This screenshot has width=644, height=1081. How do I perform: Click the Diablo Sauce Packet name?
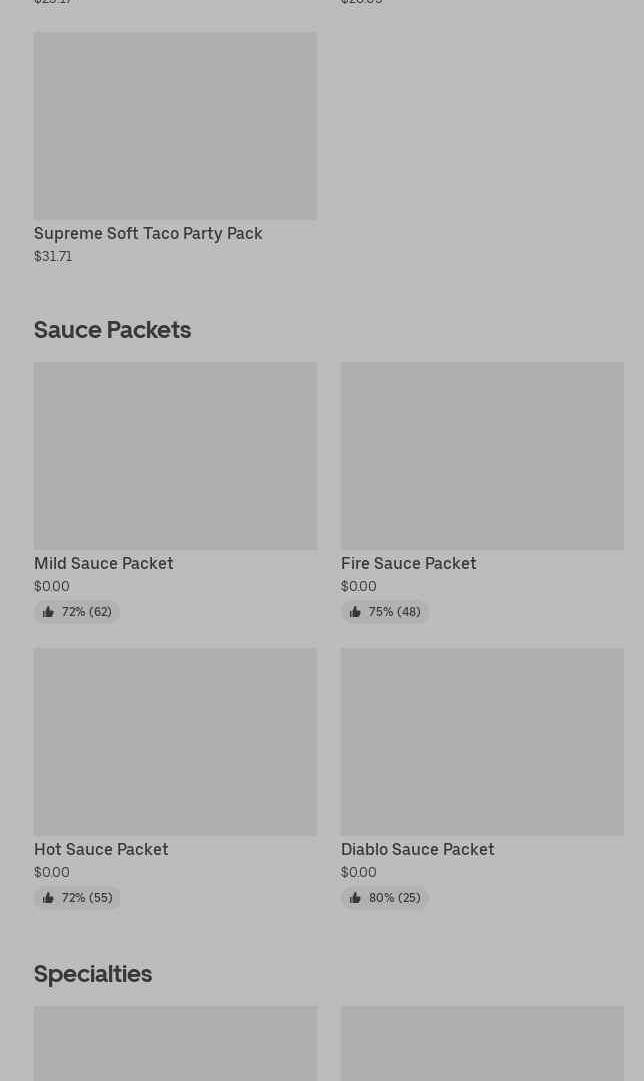[417, 849]
